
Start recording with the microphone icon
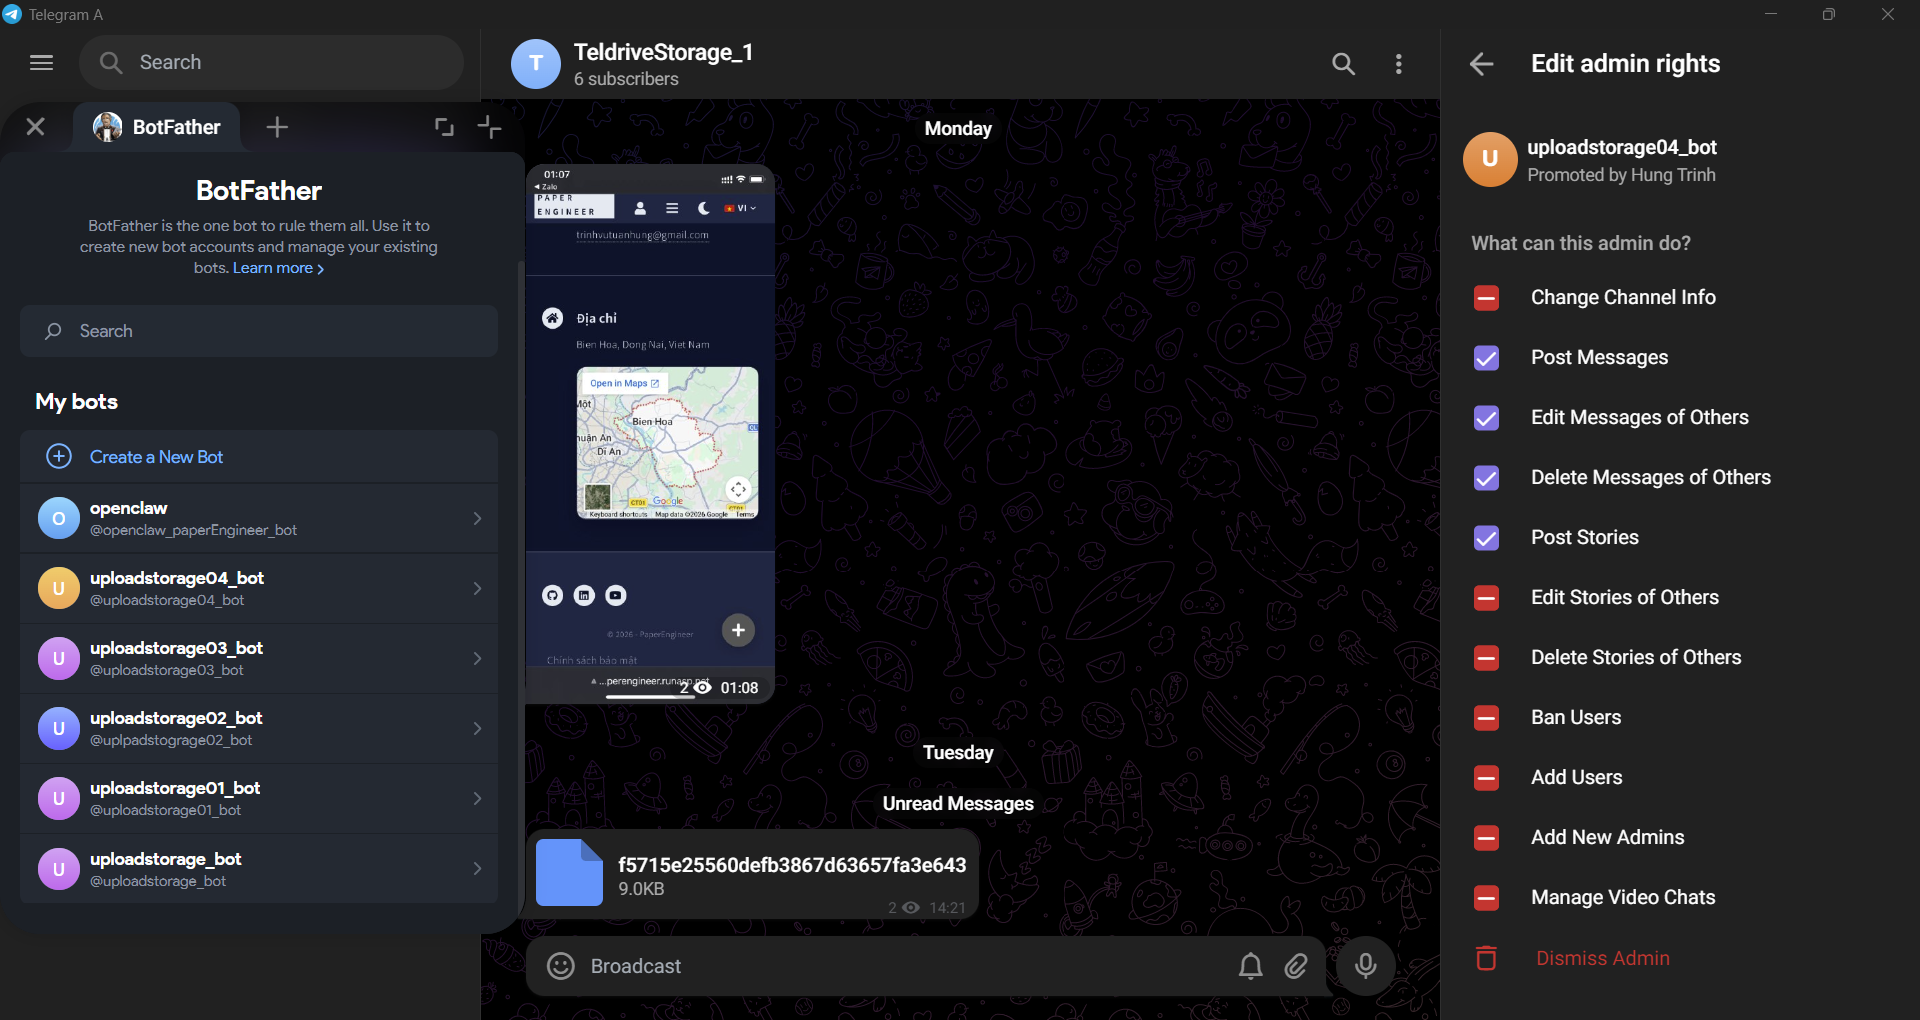tap(1365, 966)
